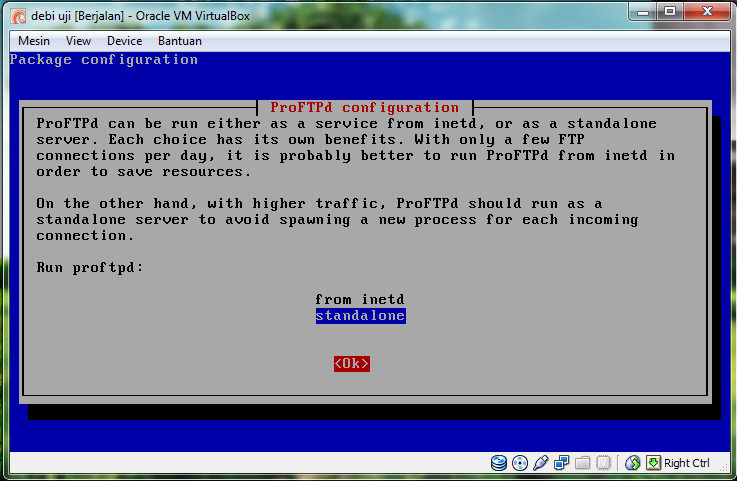Open the Device menu

tap(125, 41)
